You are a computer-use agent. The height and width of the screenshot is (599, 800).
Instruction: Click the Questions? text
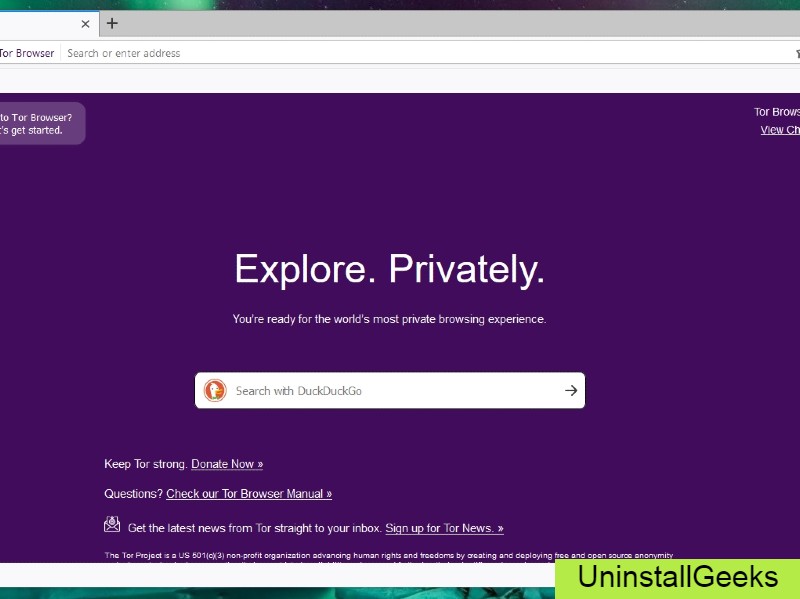[x=133, y=493]
